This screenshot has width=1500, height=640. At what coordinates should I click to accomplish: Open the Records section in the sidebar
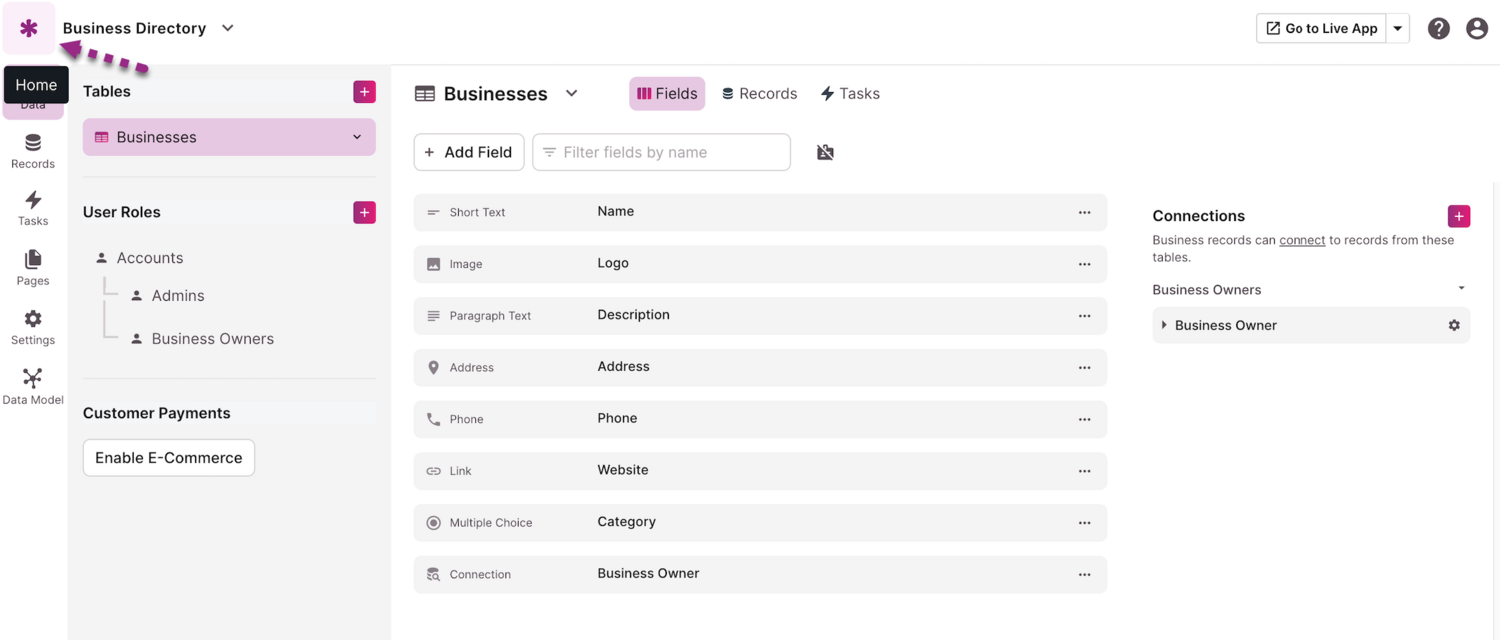pyautogui.click(x=32, y=150)
